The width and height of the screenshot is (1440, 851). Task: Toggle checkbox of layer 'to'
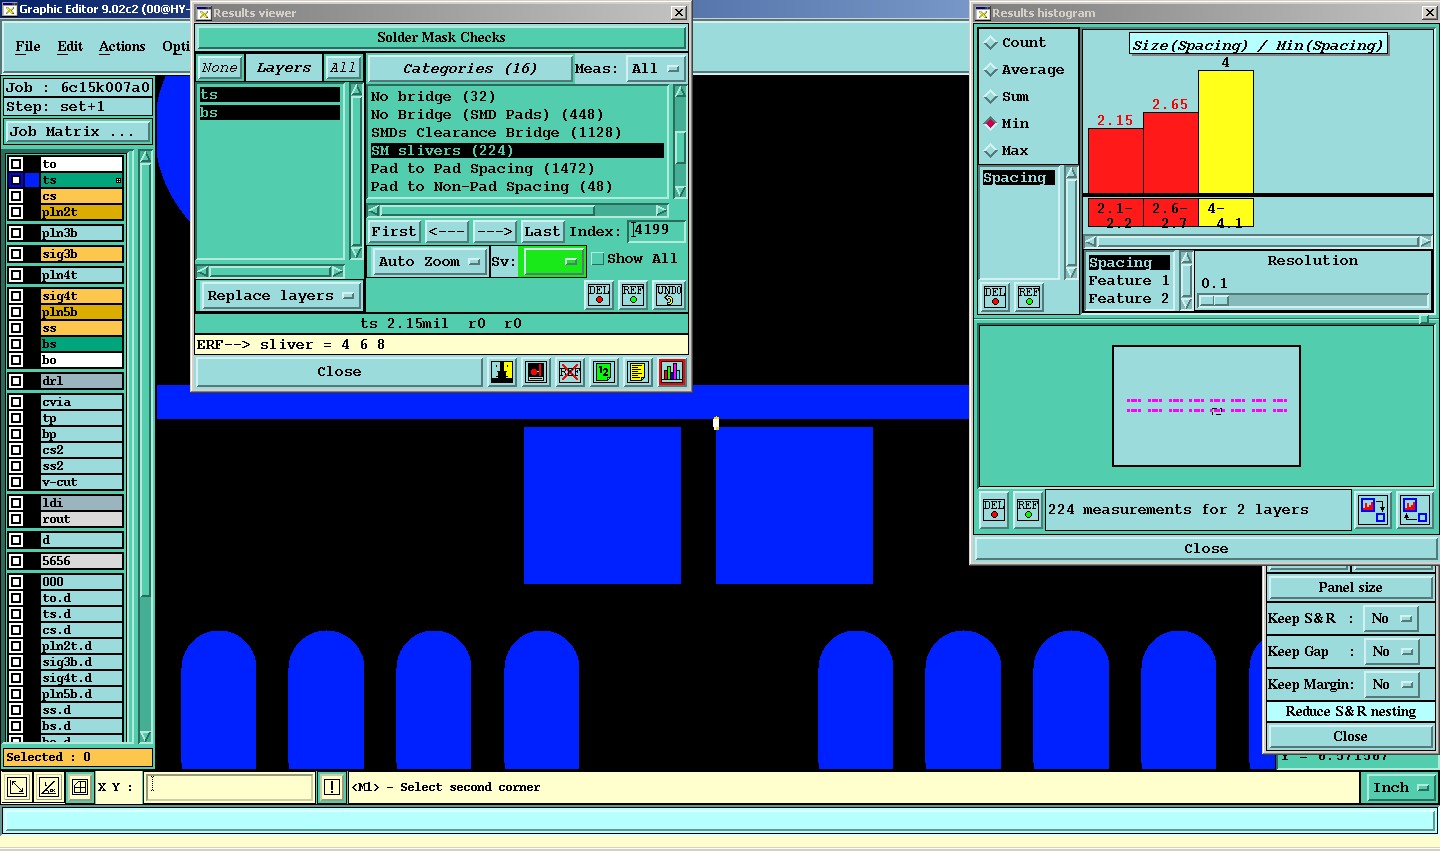pyautogui.click(x=16, y=164)
